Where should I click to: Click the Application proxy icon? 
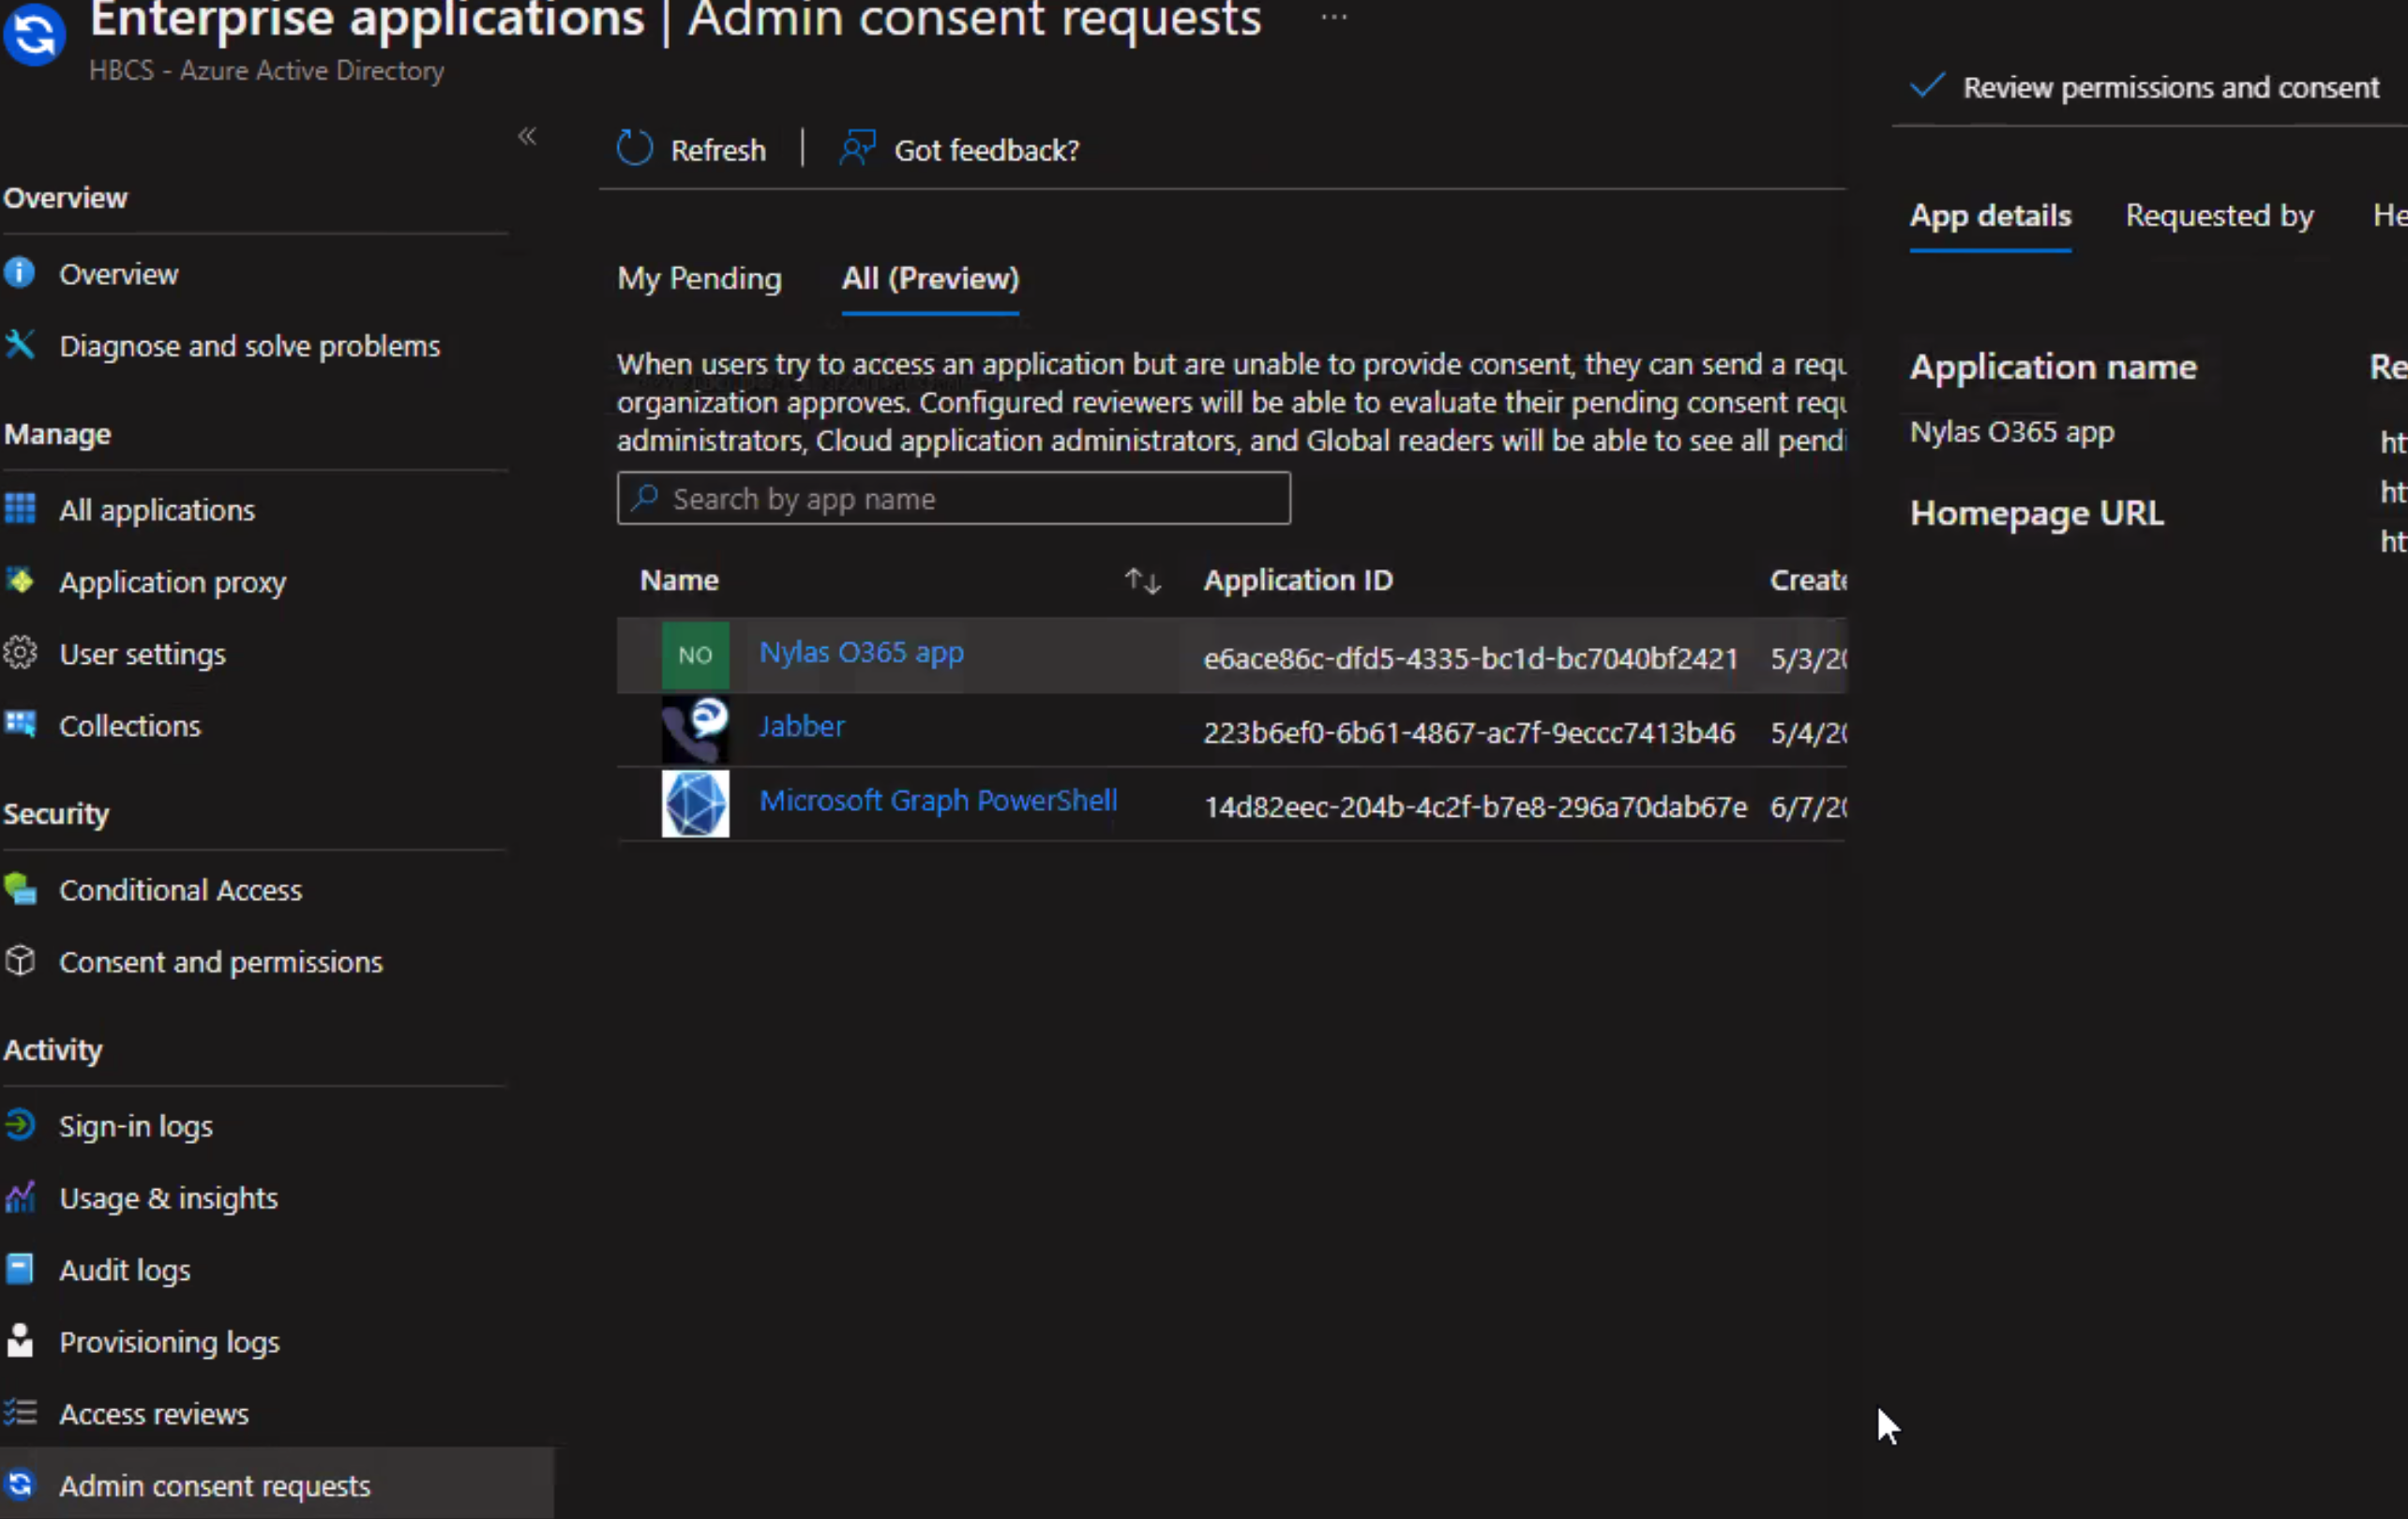click(x=19, y=580)
